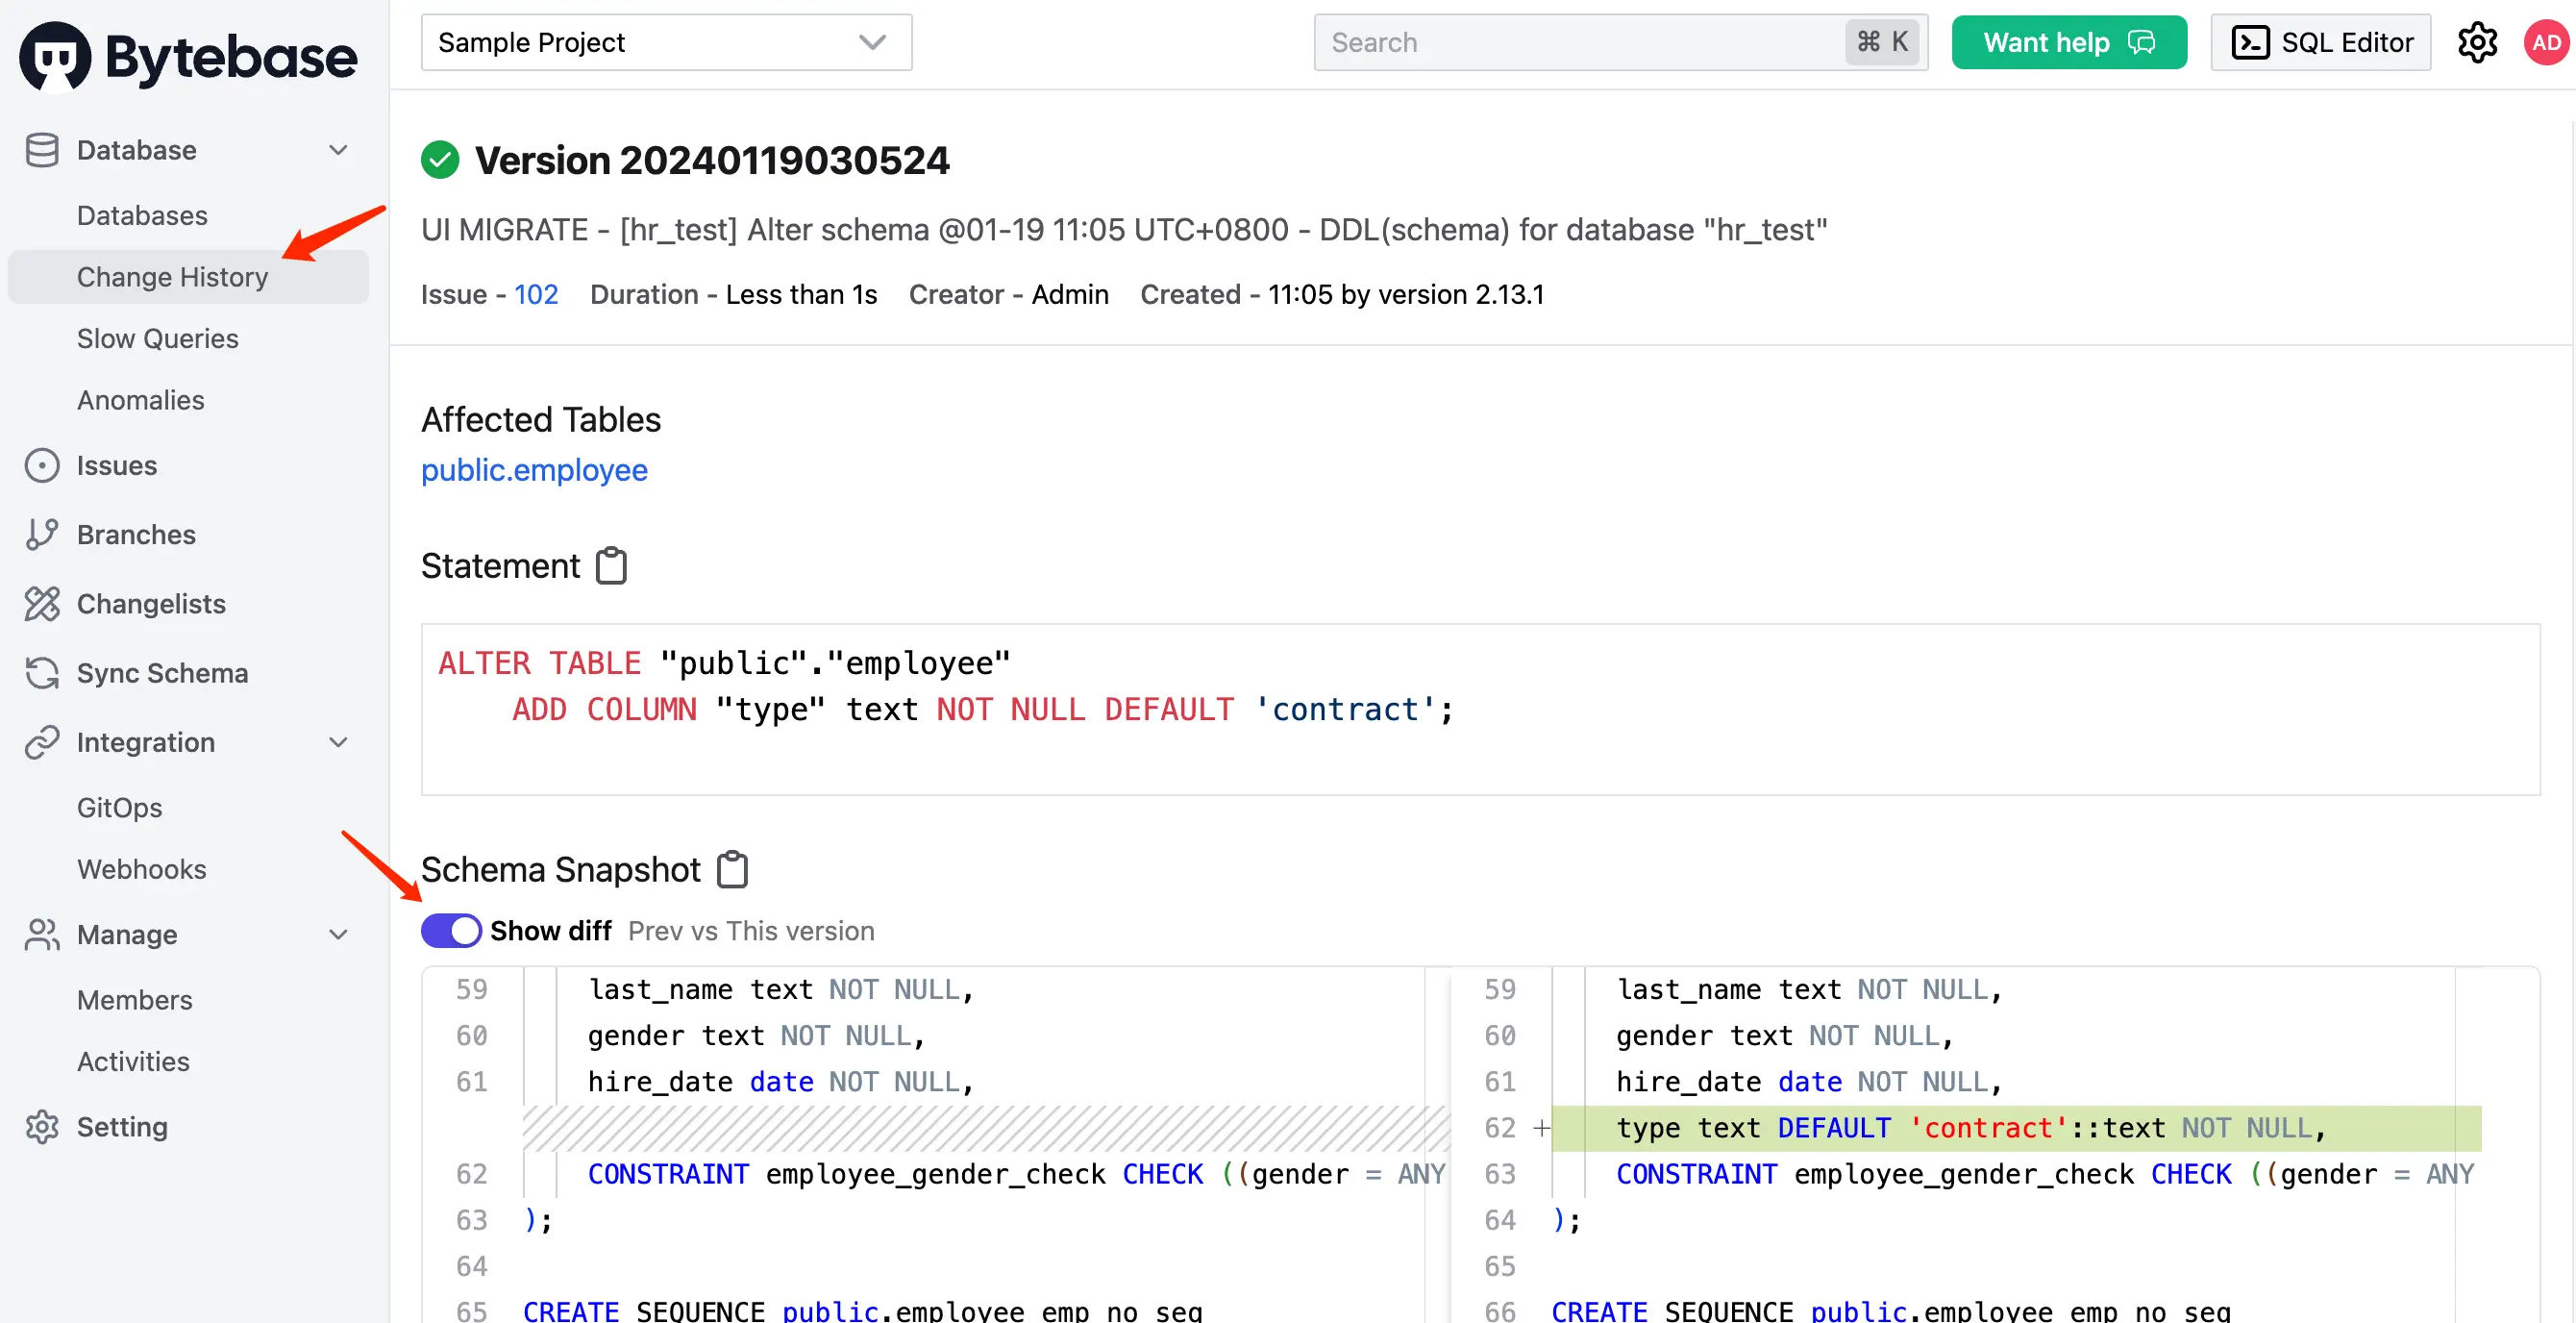The width and height of the screenshot is (2576, 1323).
Task: Click the chat bubble icon in Want help
Action: point(2141,43)
